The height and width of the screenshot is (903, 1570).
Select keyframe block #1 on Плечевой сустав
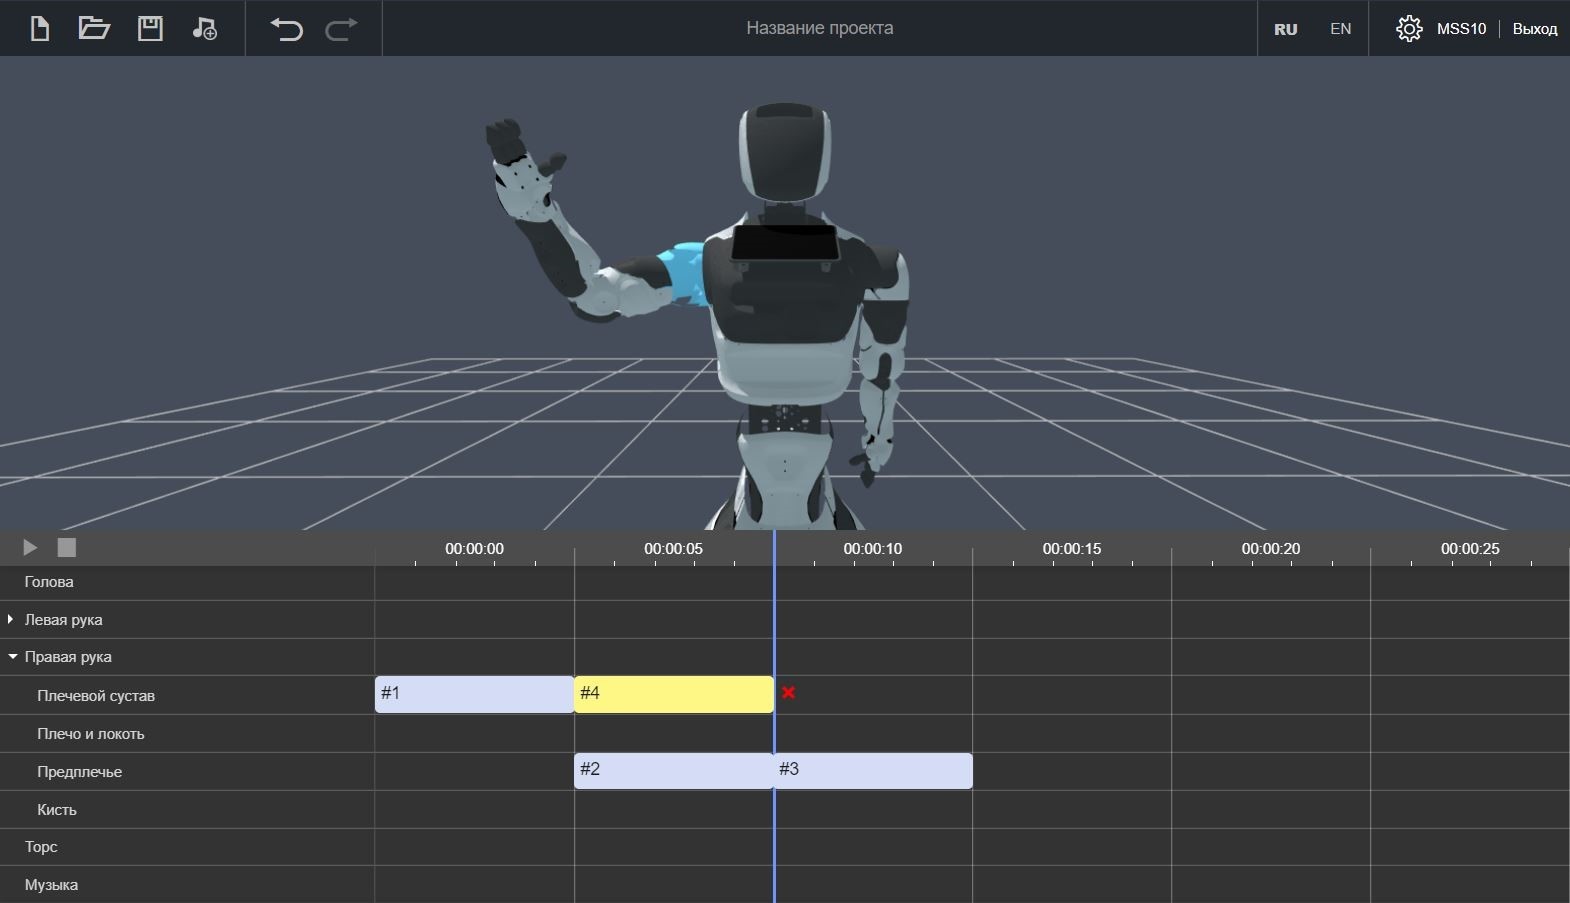pyautogui.click(x=474, y=694)
